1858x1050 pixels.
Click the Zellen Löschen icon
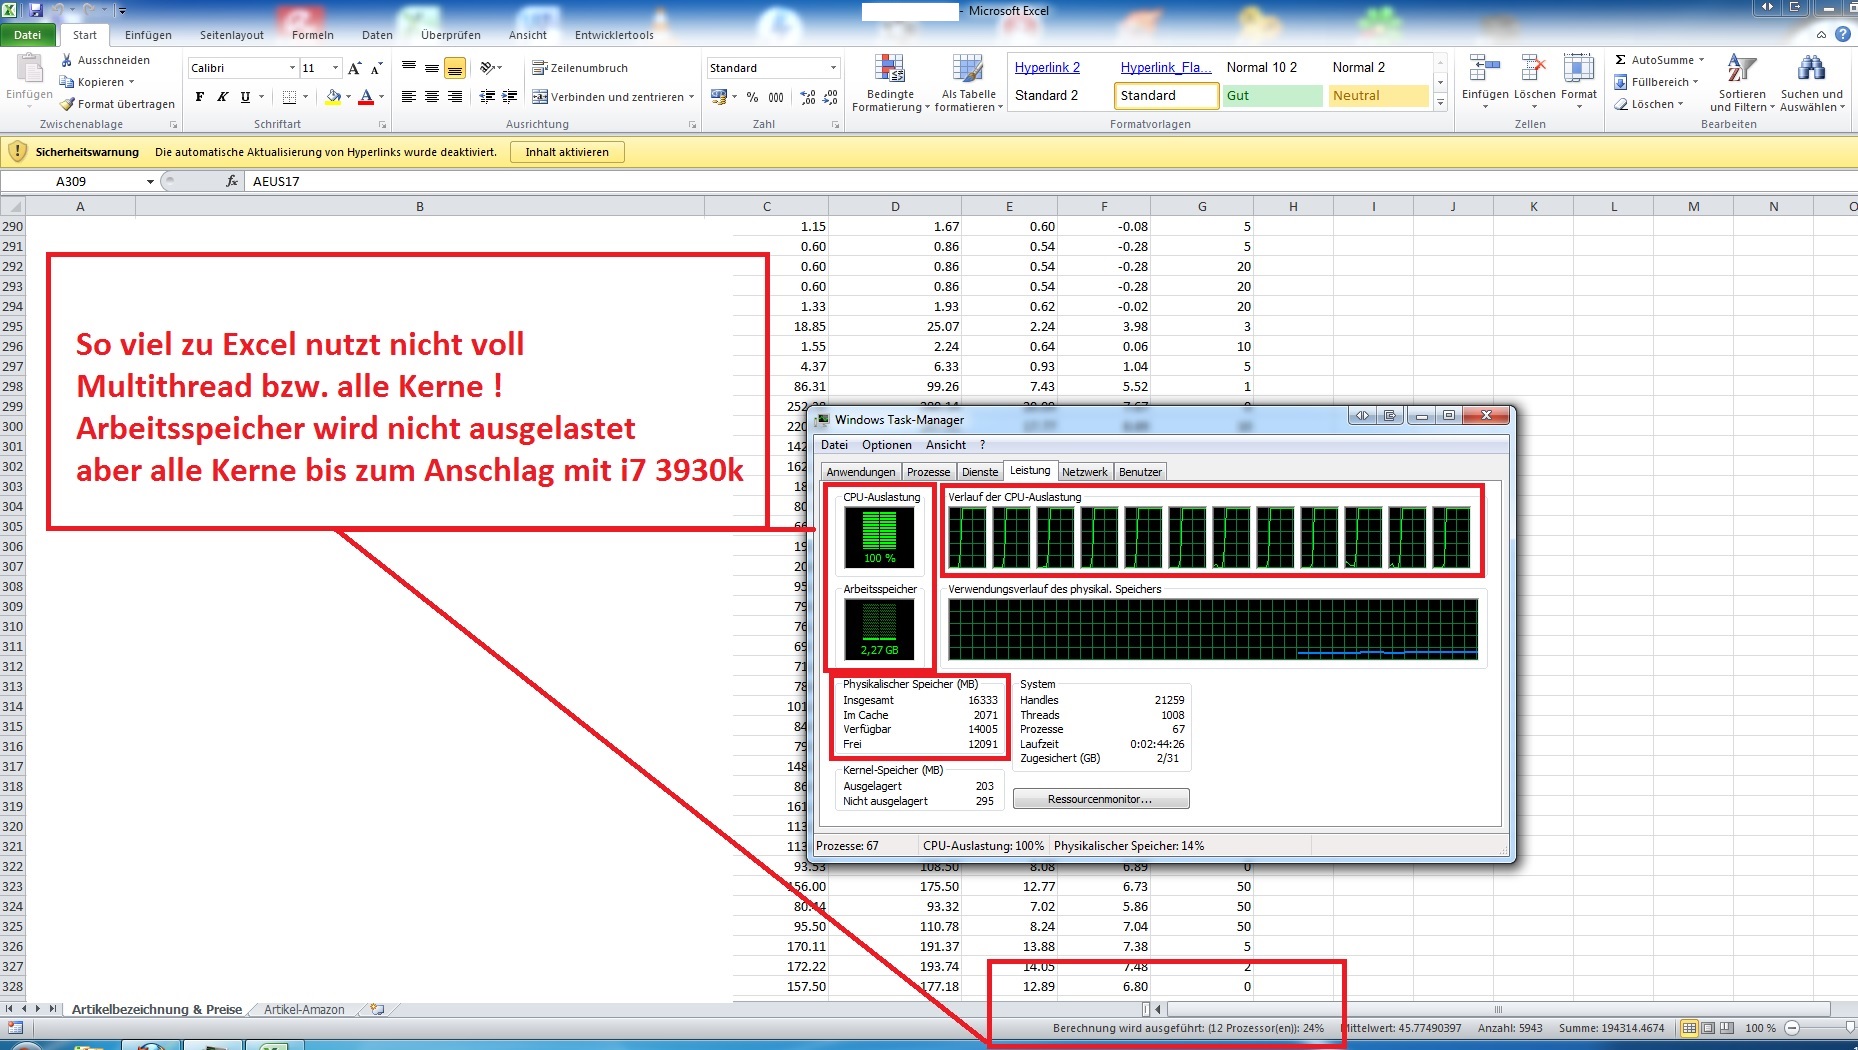tap(1533, 69)
